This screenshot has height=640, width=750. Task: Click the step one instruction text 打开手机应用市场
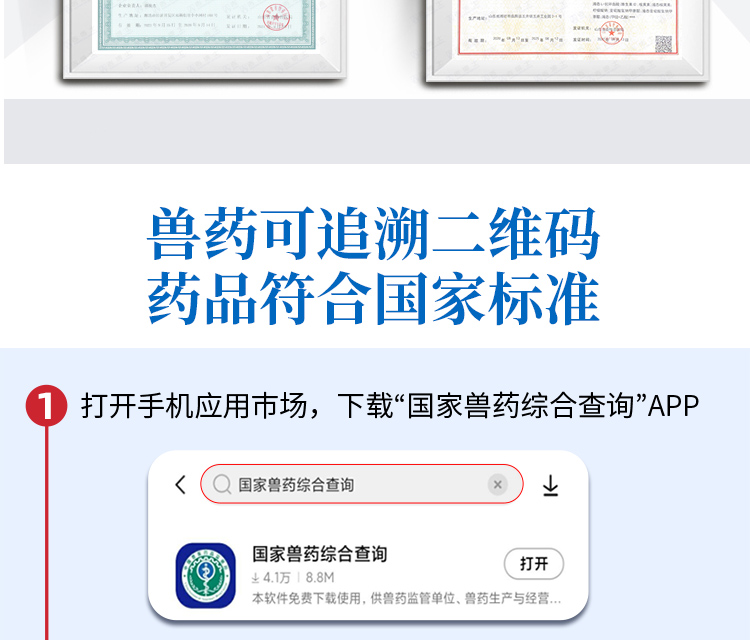point(194,406)
